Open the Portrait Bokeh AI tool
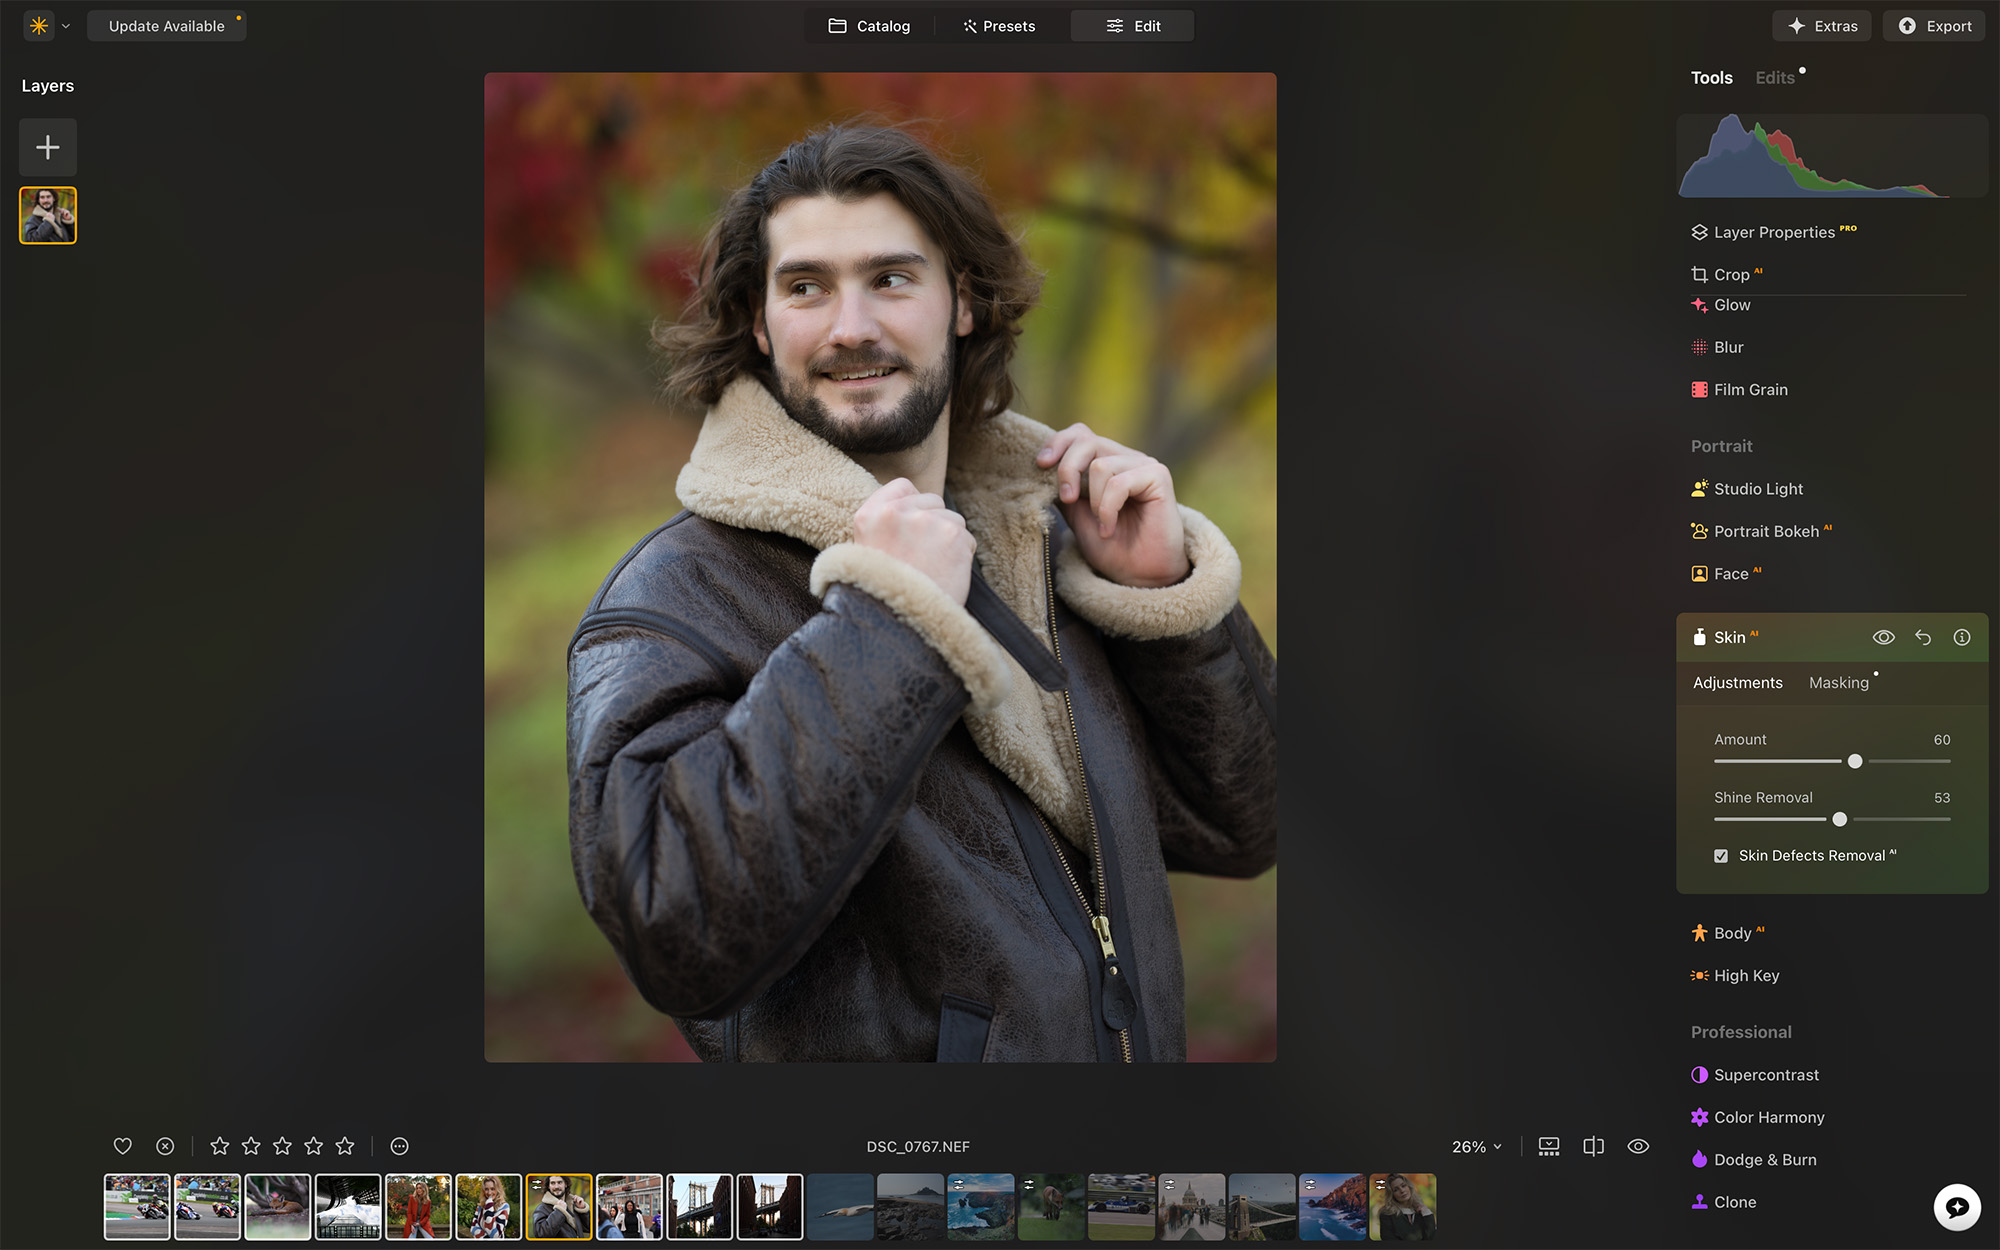 pos(1765,531)
